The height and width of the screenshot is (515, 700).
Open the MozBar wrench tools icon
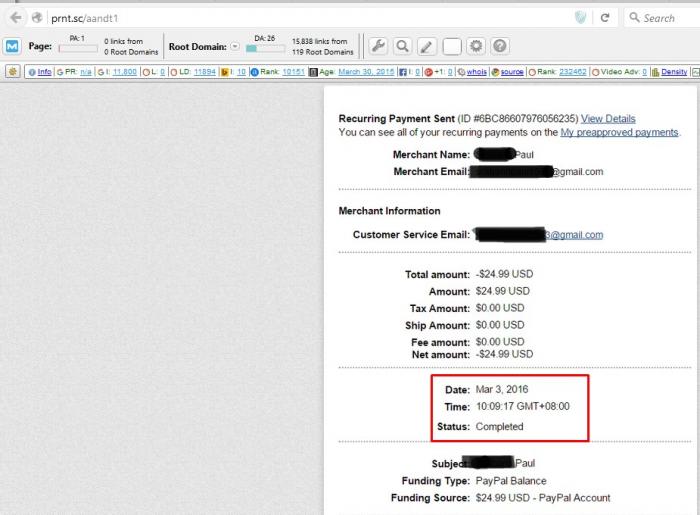pyautogui.click(x=378, y=46)
